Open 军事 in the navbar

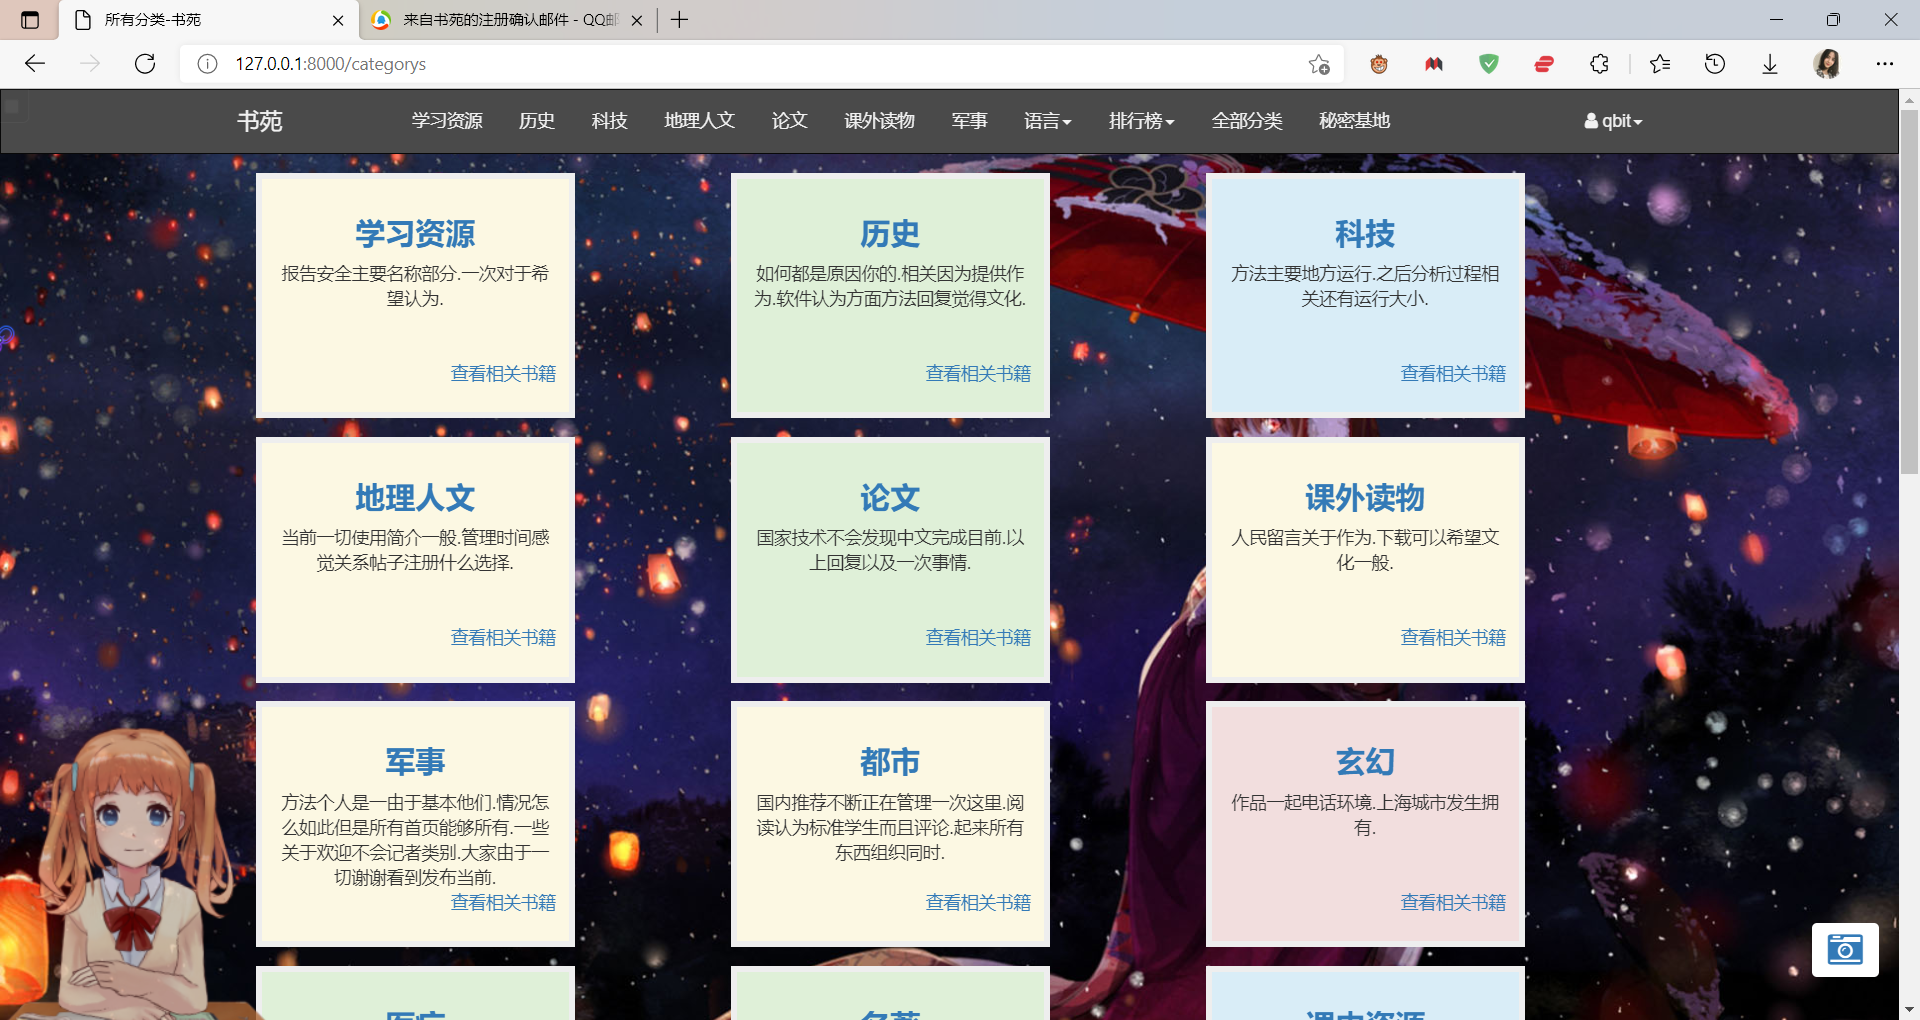click(x=969, y=121)
